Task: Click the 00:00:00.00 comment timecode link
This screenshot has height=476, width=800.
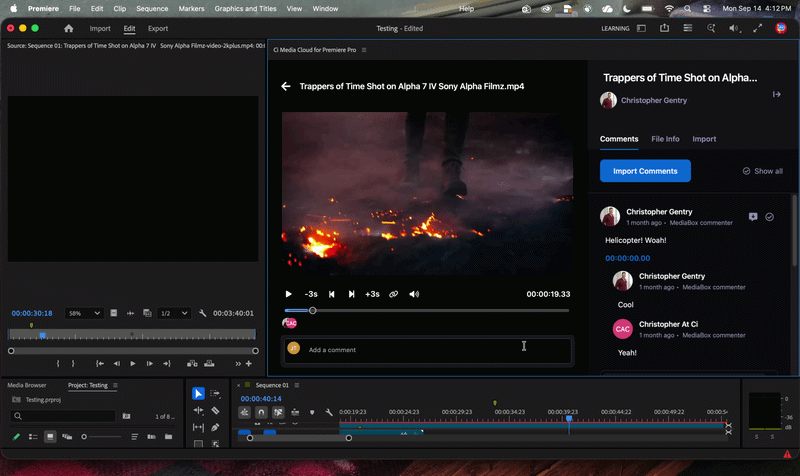Action: tap(628, 258)
